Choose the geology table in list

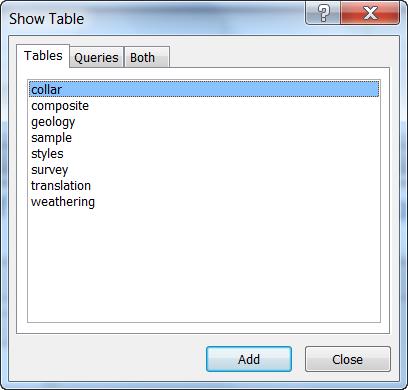(53, 122)
